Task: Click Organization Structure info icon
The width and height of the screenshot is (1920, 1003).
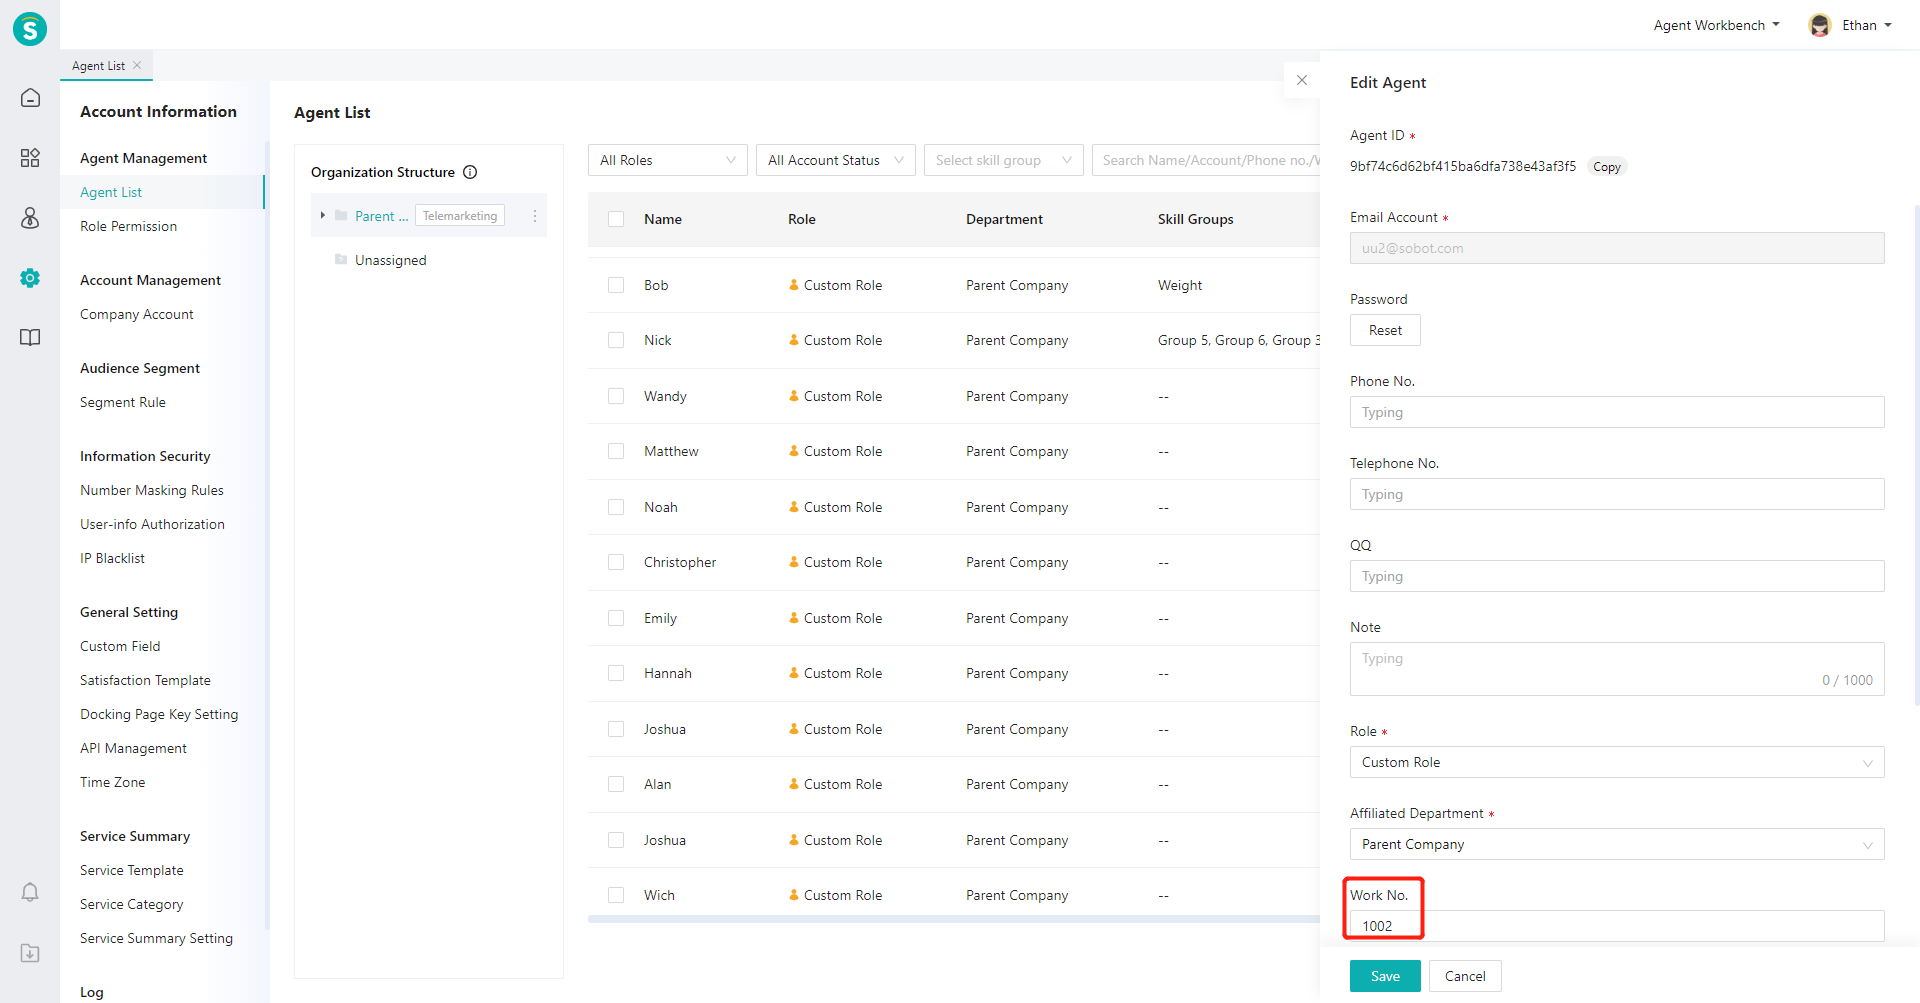Action: point(470,172)
